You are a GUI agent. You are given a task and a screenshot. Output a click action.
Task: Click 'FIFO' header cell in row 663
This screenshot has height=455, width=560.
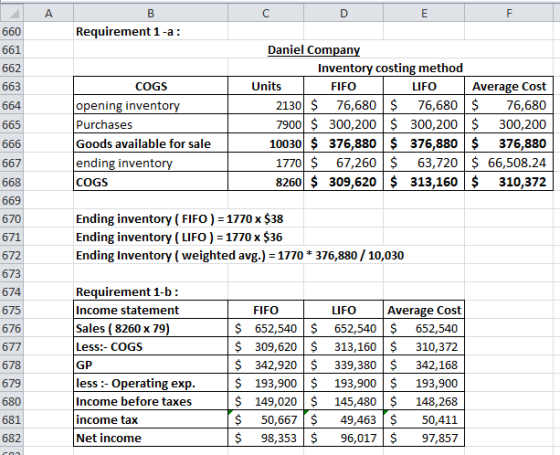tap(344, 86)
